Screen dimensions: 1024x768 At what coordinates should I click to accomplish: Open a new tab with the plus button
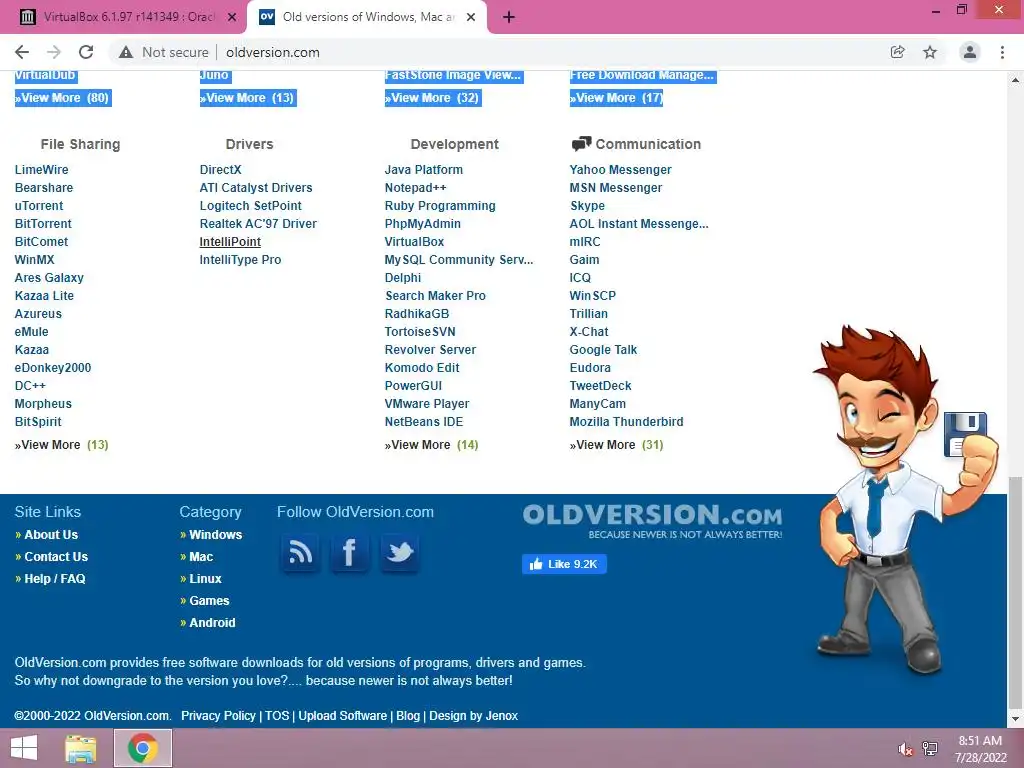coord(509,18)
